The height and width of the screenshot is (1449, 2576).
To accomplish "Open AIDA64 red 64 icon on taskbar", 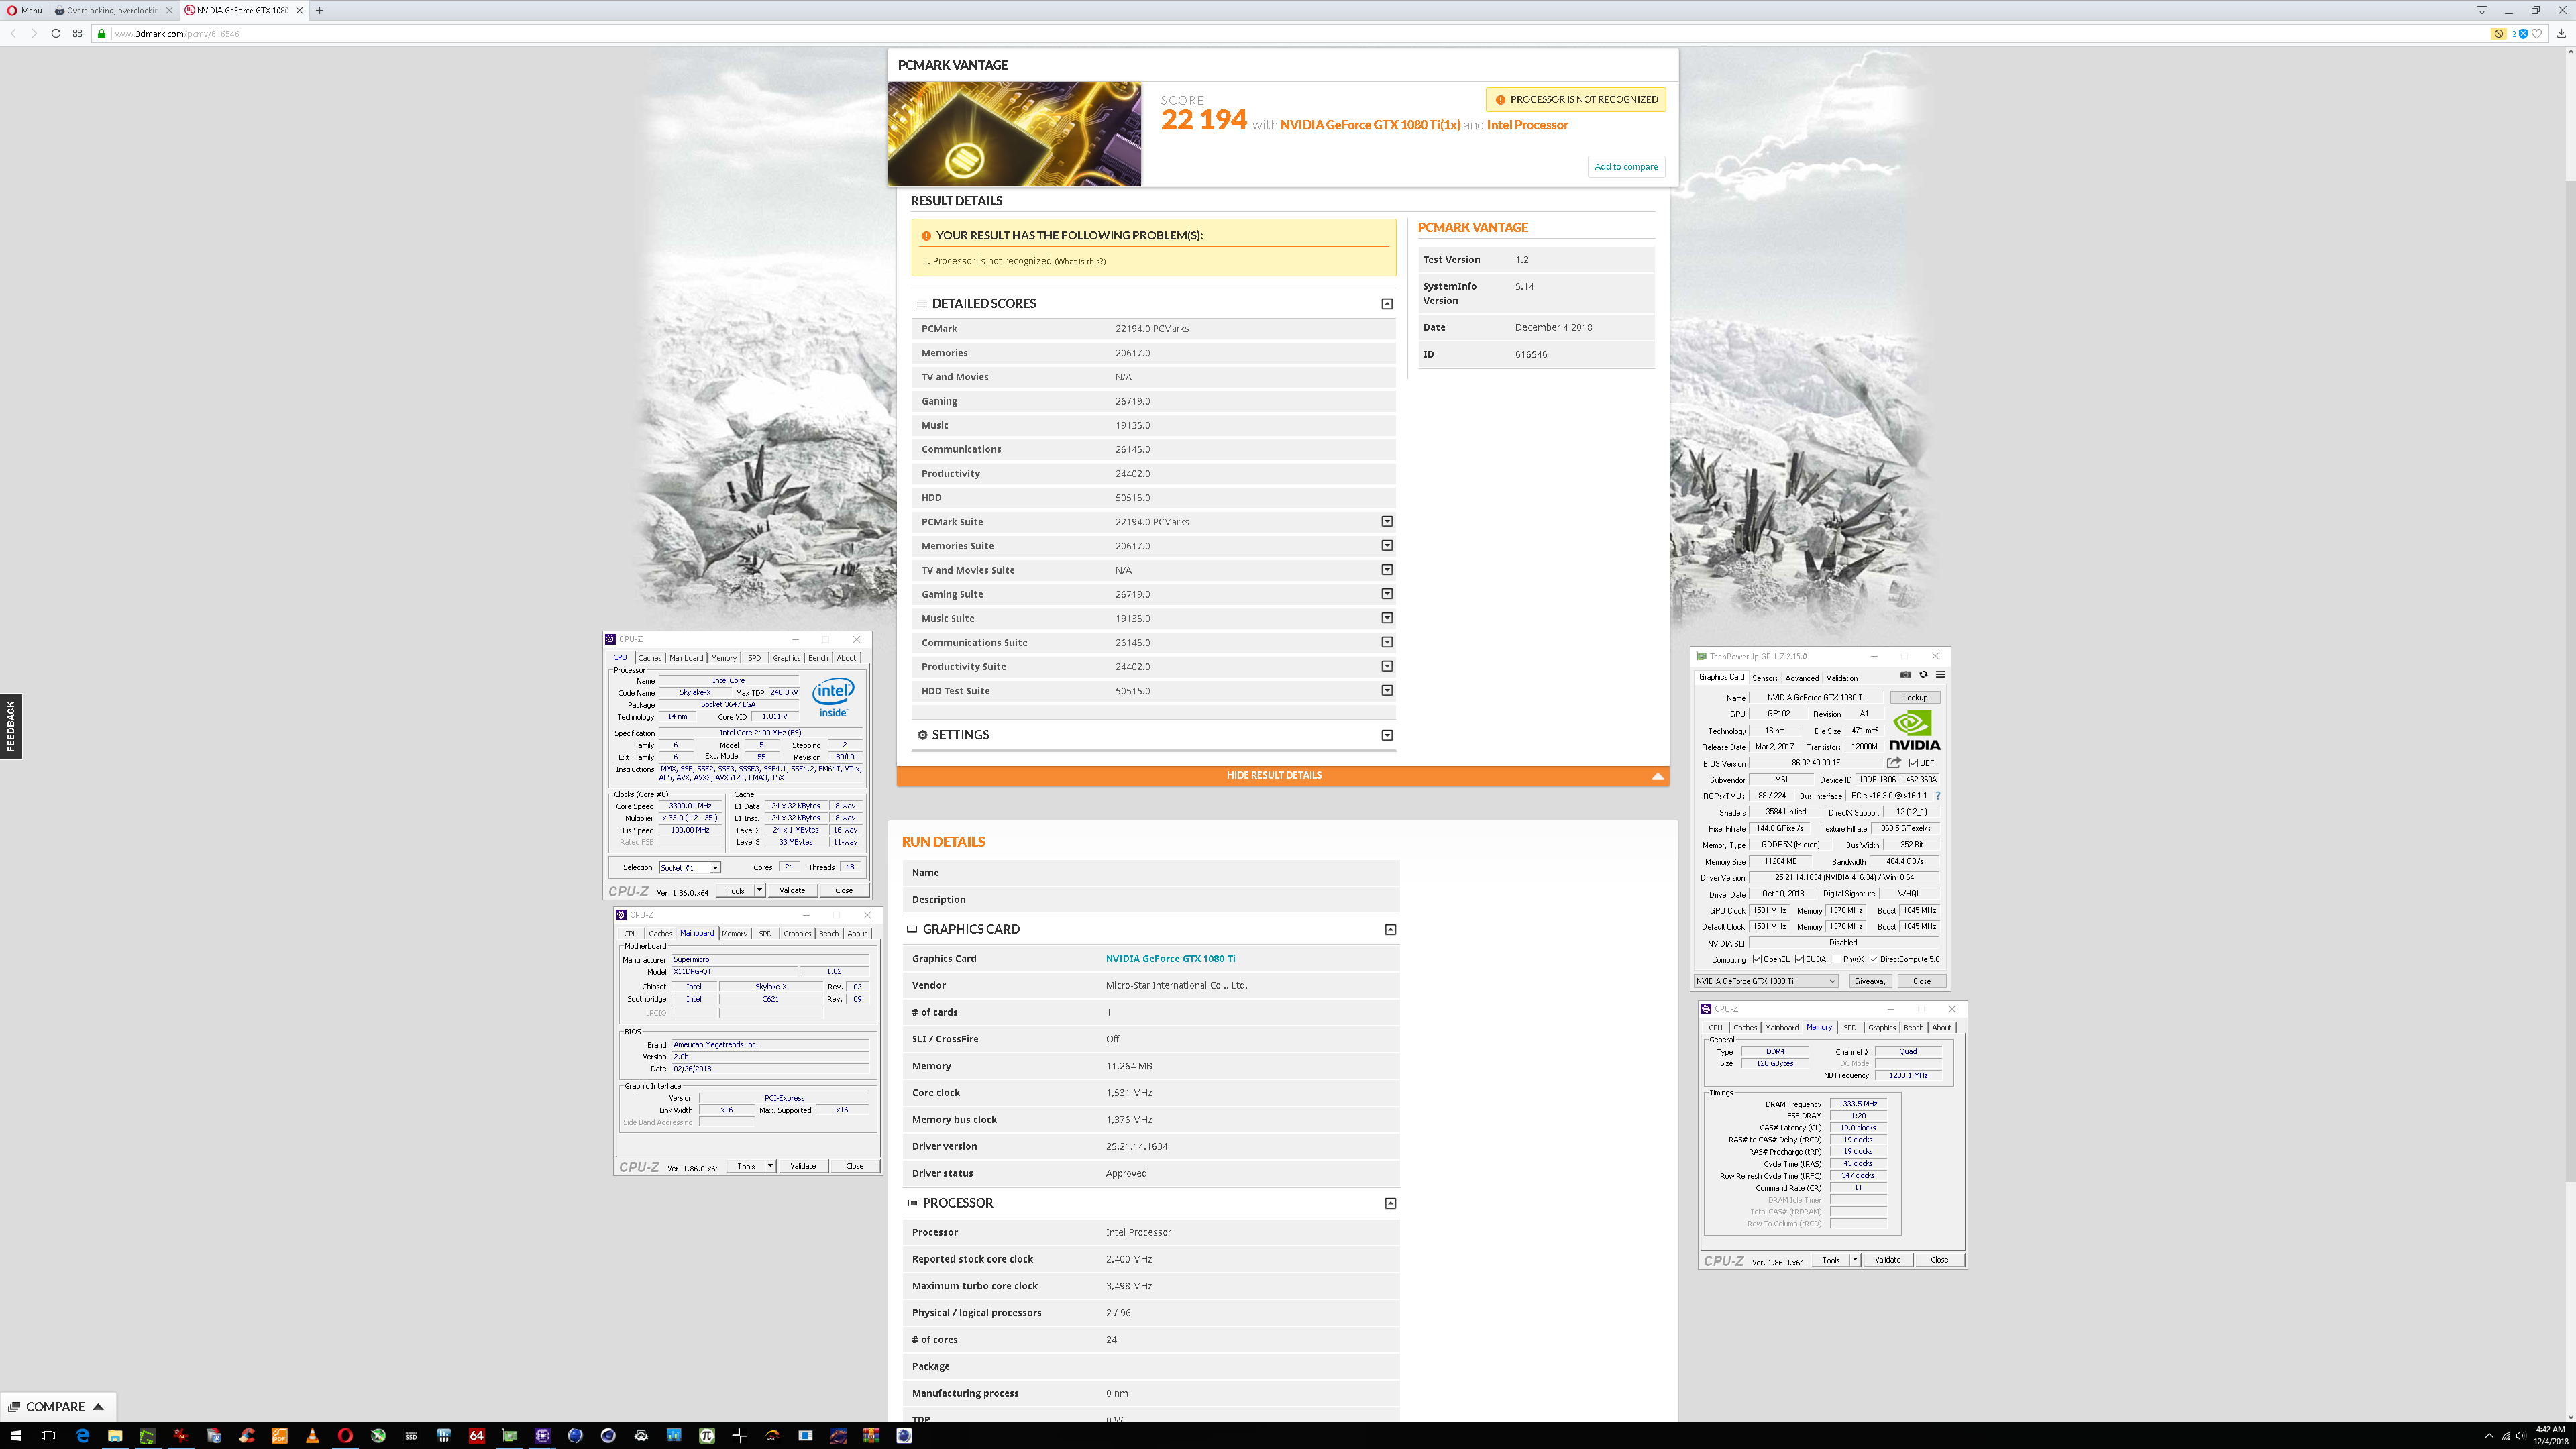I will 476,1435.
